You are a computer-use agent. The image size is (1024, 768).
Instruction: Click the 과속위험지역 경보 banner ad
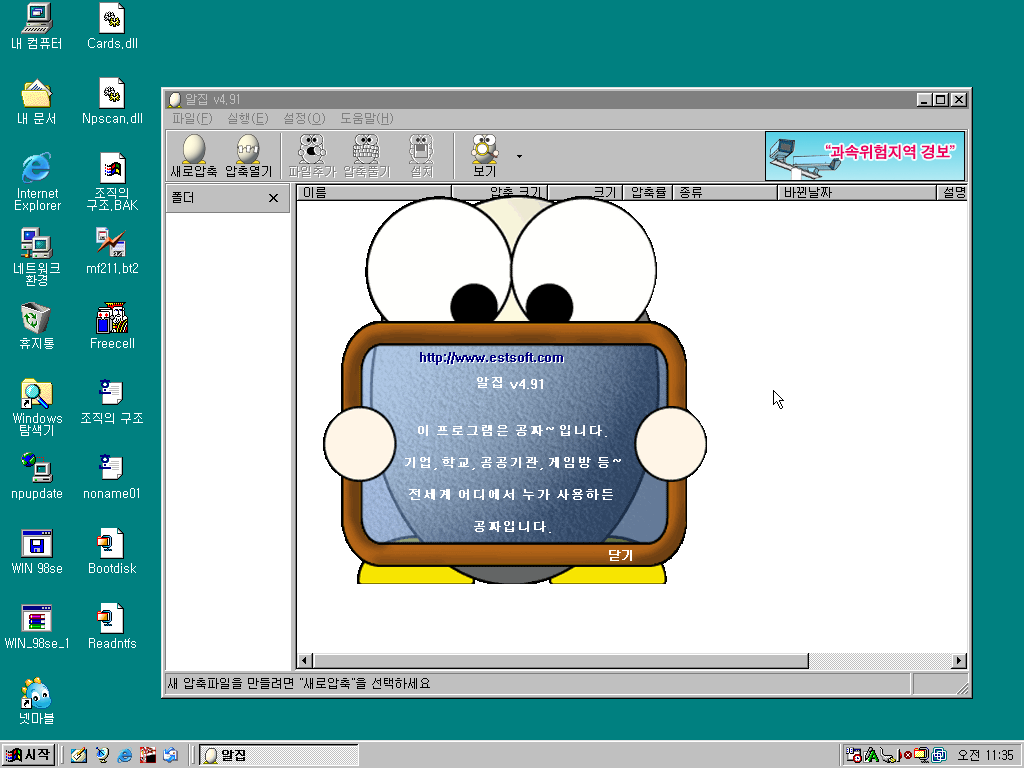point(865,156)
